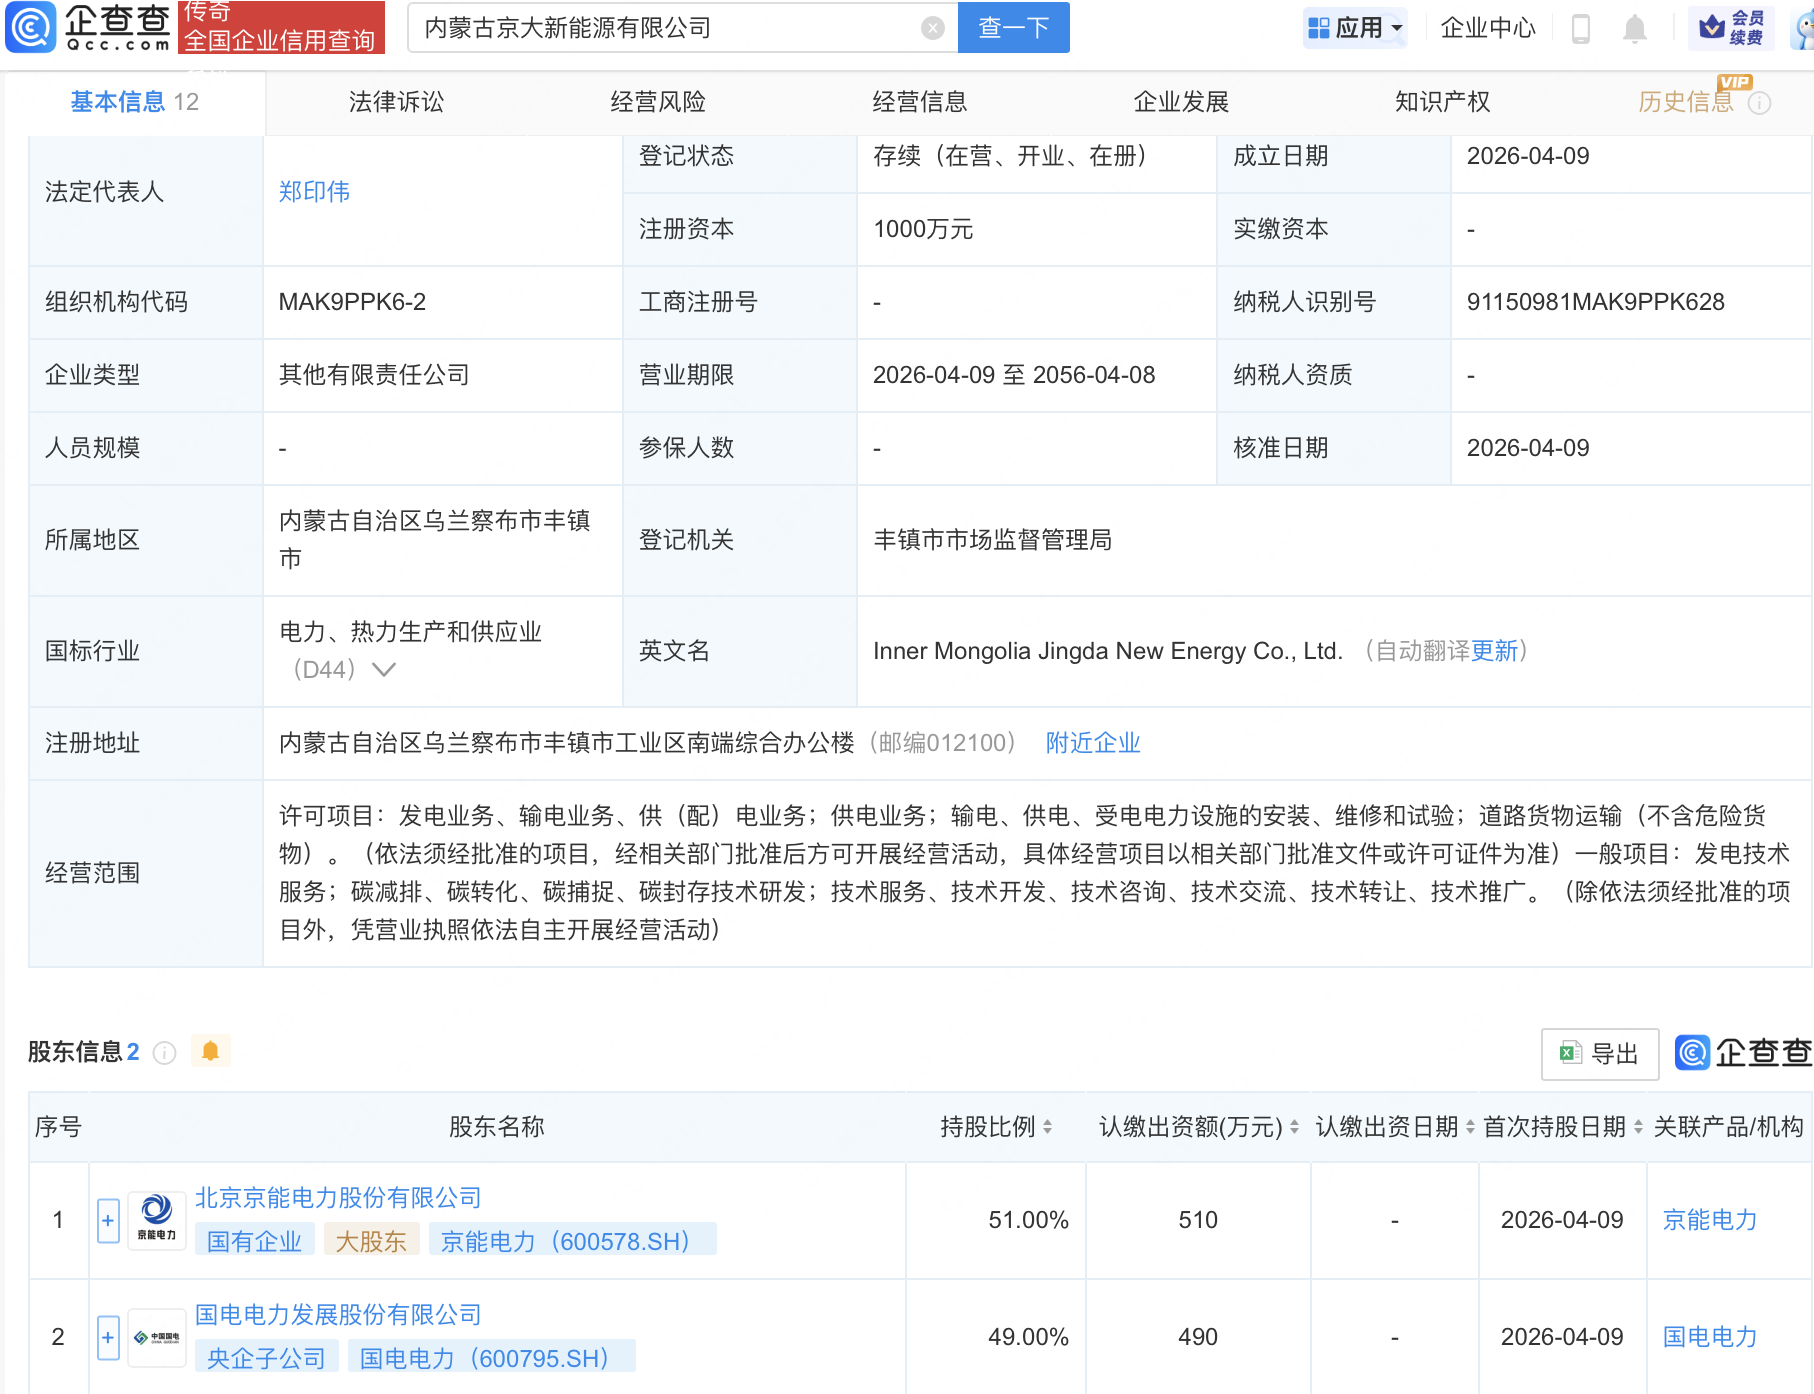Screen dimensions: 1814x1394
Task: Expand the 国电电力发展 shareholder row with plus
Action: coord(108,1337)
